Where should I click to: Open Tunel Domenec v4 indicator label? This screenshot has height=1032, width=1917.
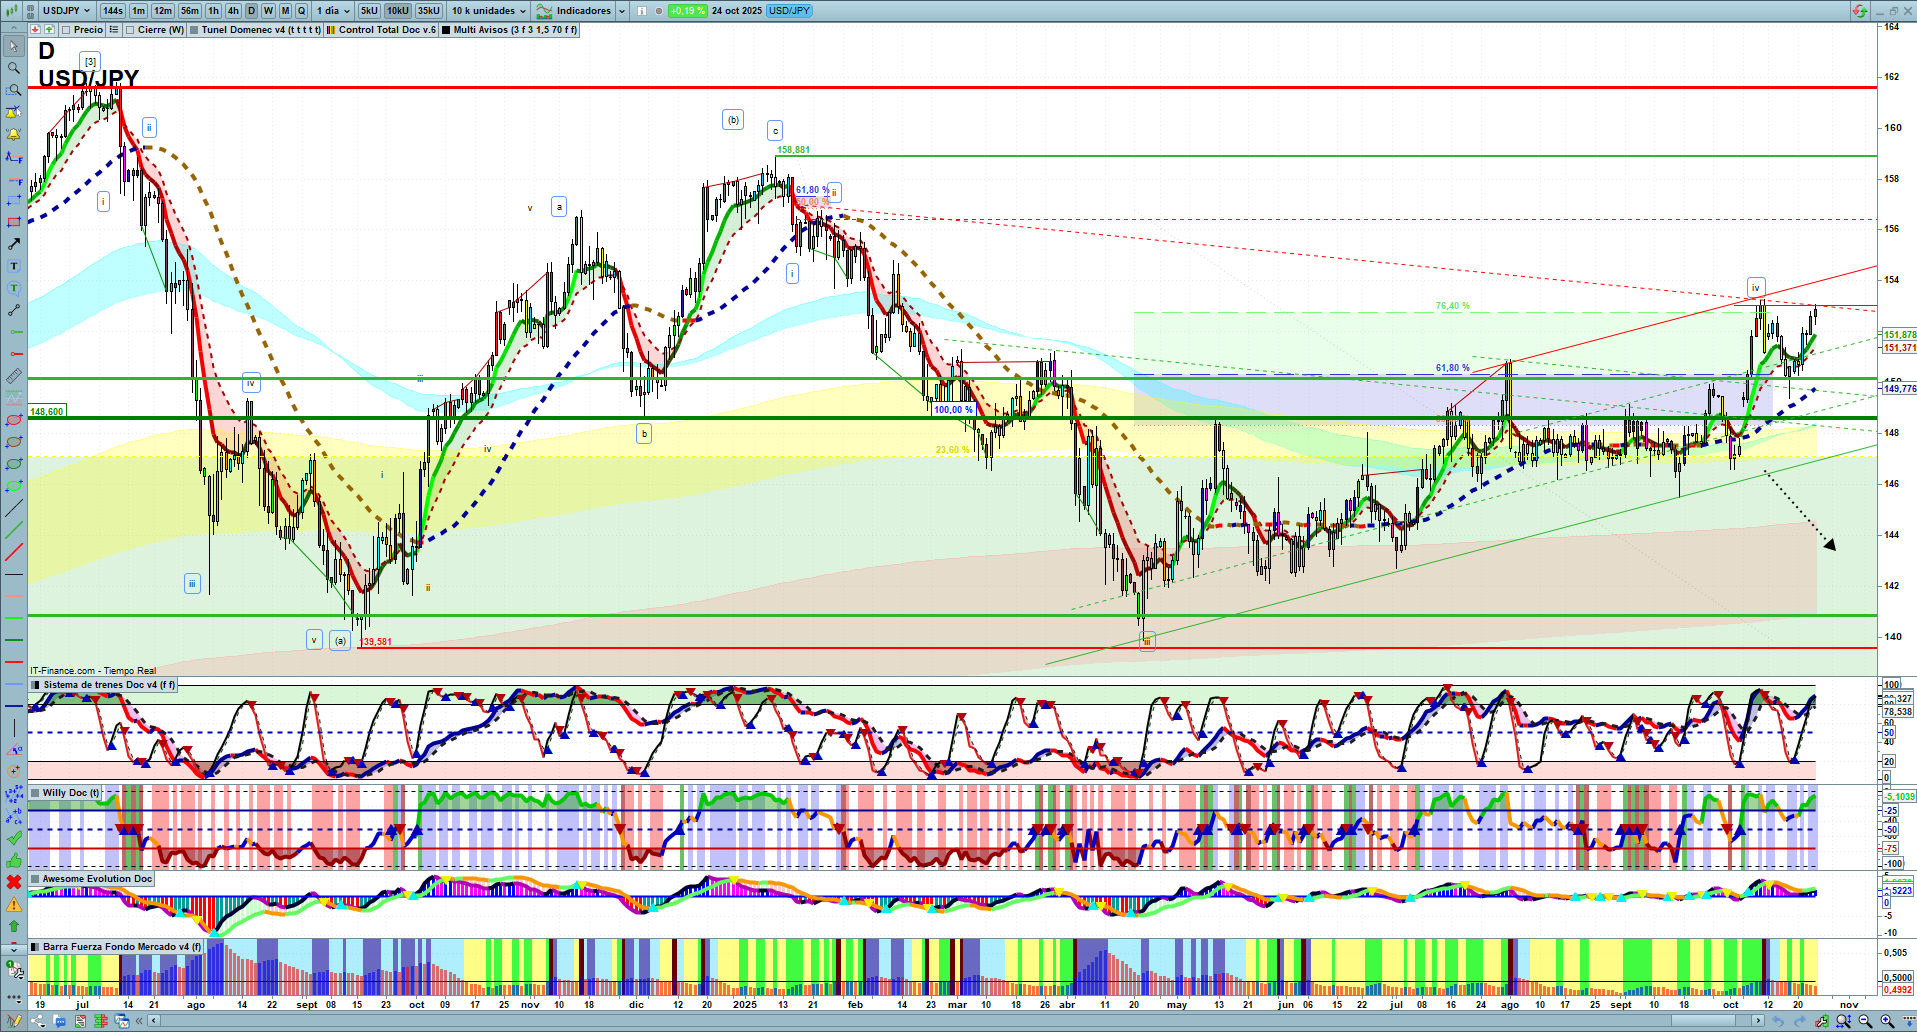(260, 30)
